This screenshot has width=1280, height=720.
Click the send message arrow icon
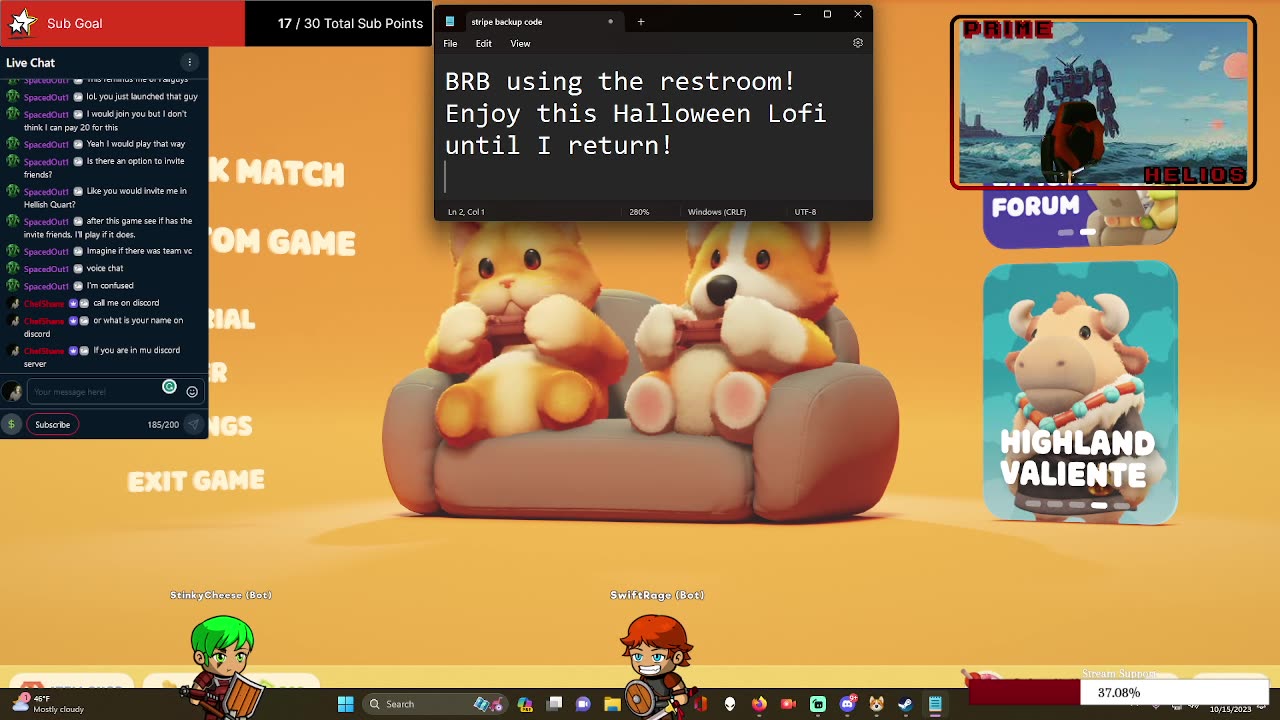click(193, 424)
